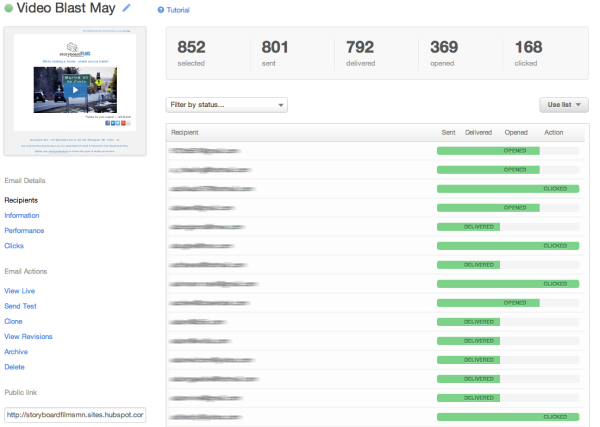This screenshot has width=600, height=427.
Task: Archive this email
Action: (16, 352)
